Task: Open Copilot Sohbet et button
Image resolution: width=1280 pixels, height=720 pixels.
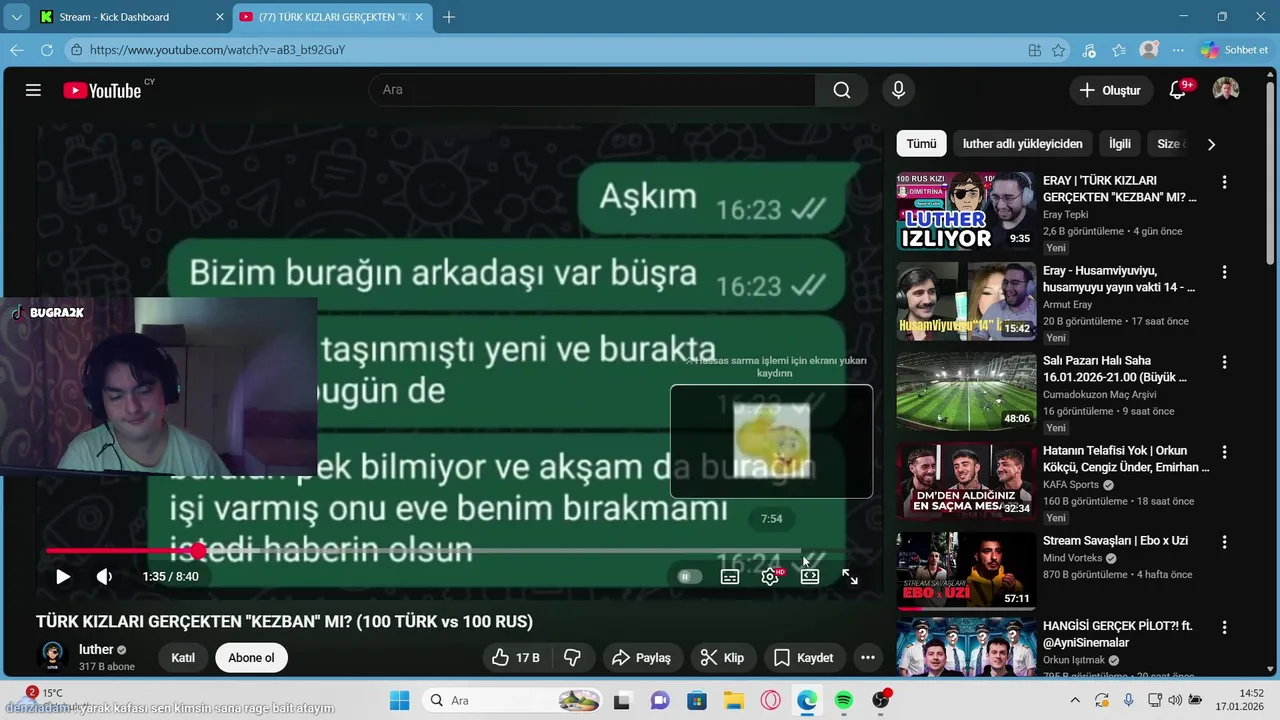Action: 1235,50
